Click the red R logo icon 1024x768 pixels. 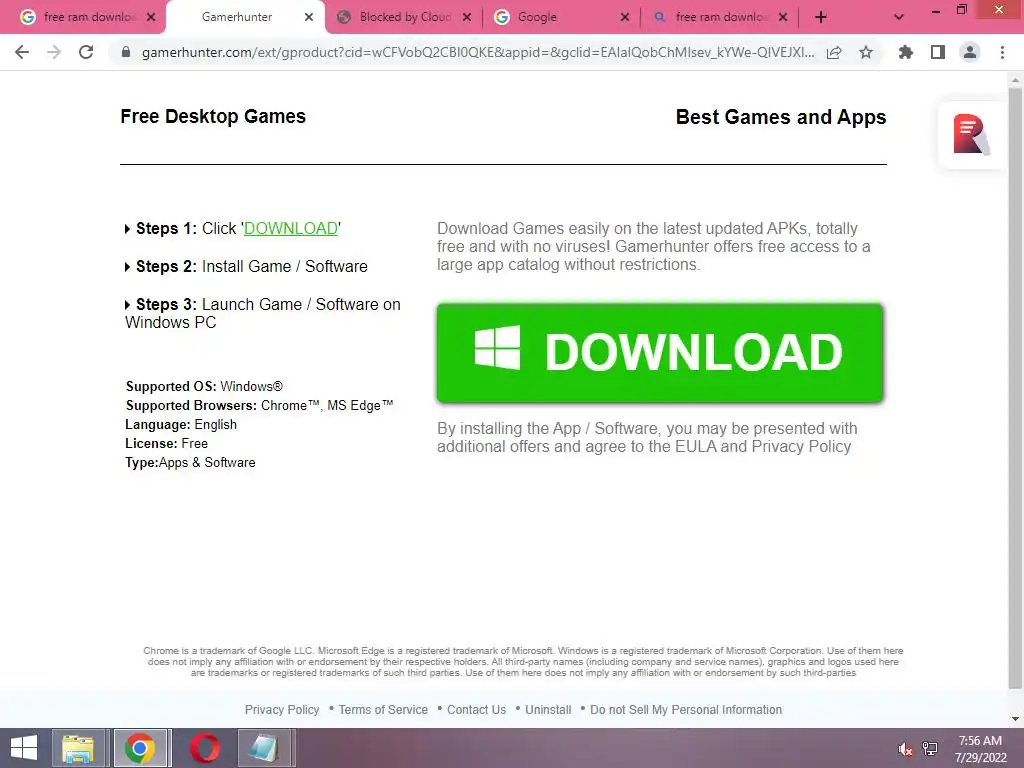970,135
